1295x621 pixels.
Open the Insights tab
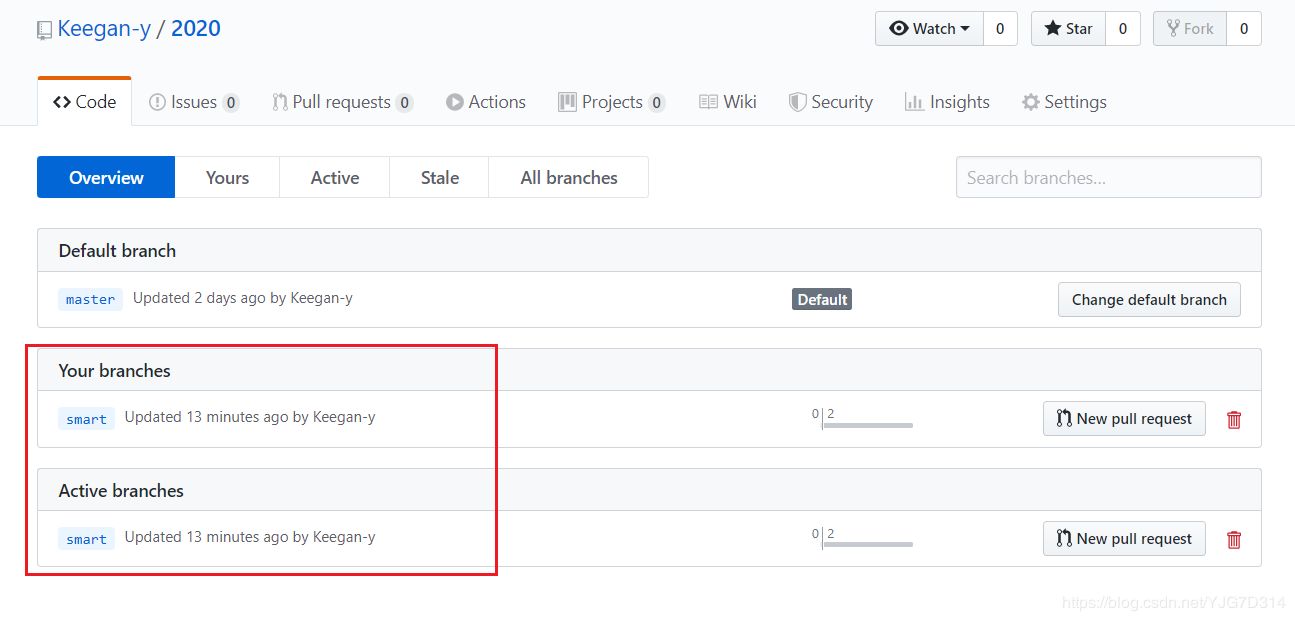point(947,102)
